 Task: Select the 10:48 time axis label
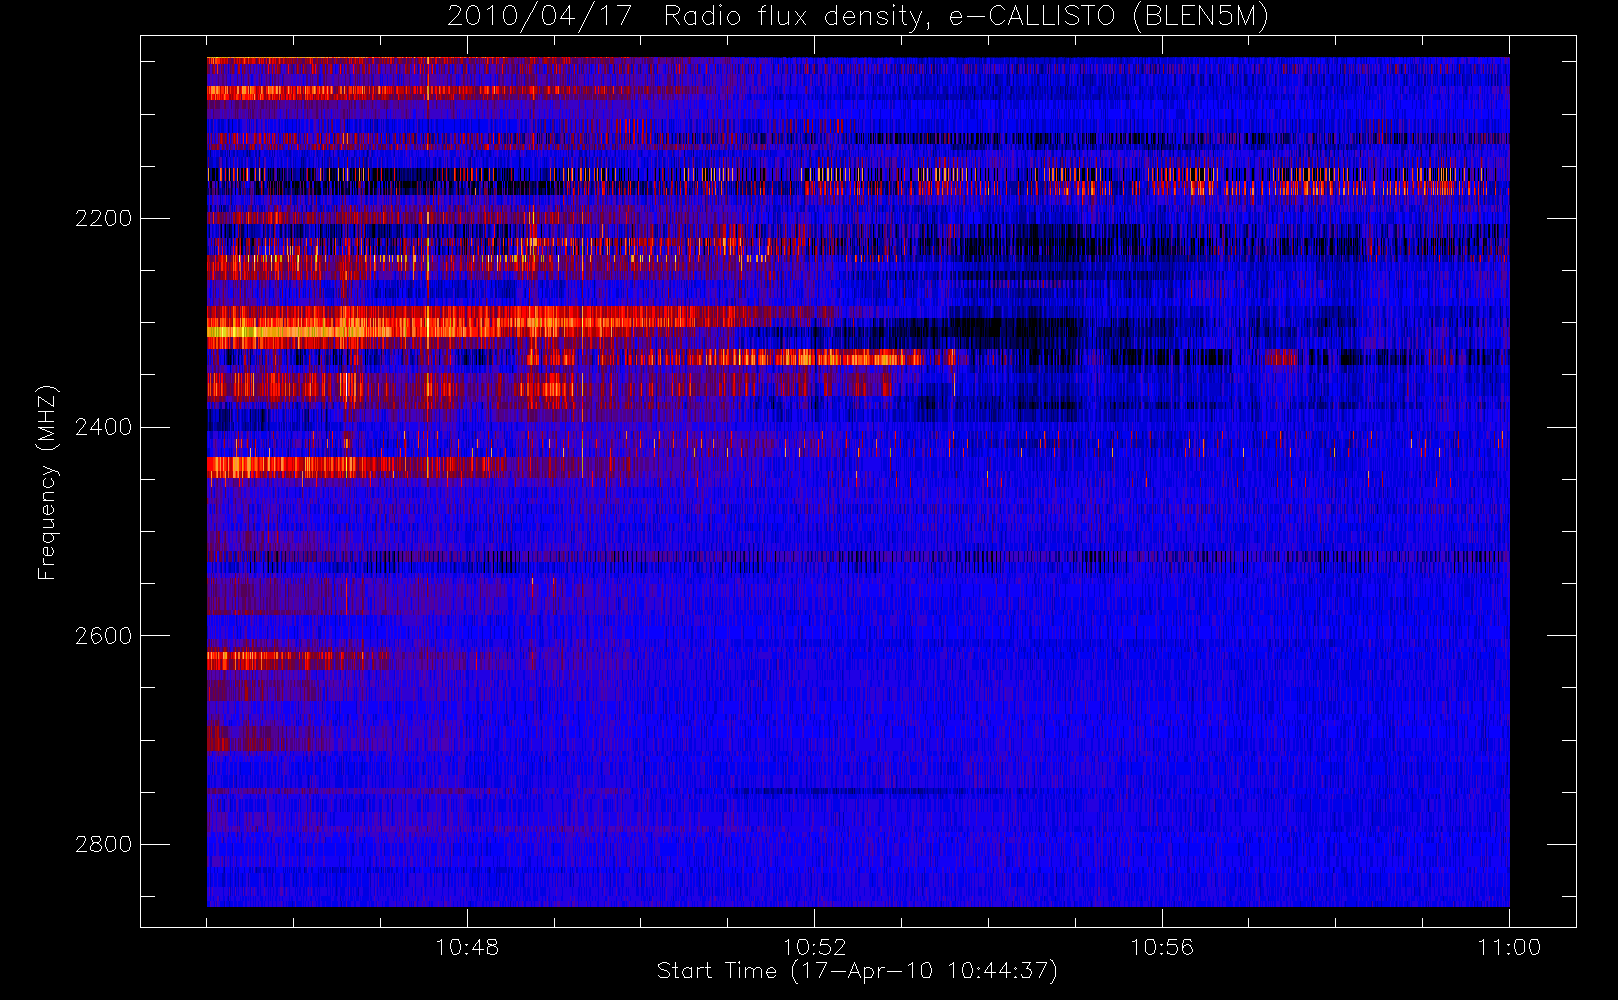tap(467, 947)
